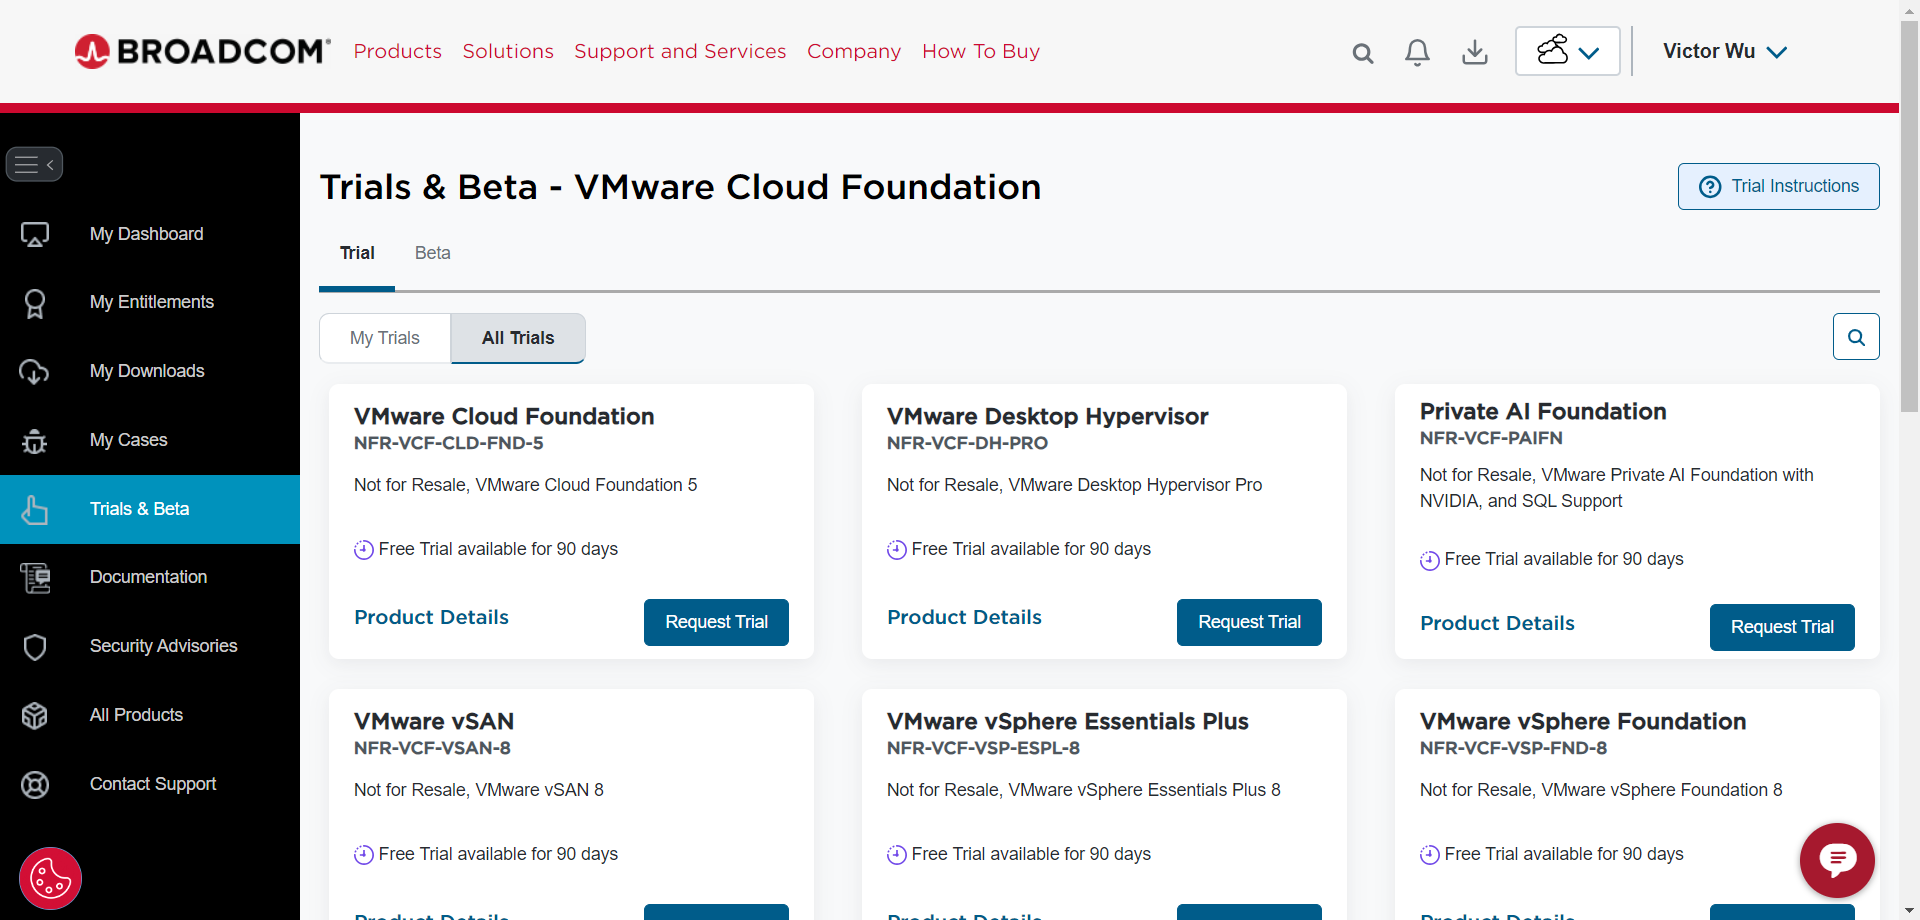
Task: Switch to the Beta tab
Action: click(x=432, y=253)
